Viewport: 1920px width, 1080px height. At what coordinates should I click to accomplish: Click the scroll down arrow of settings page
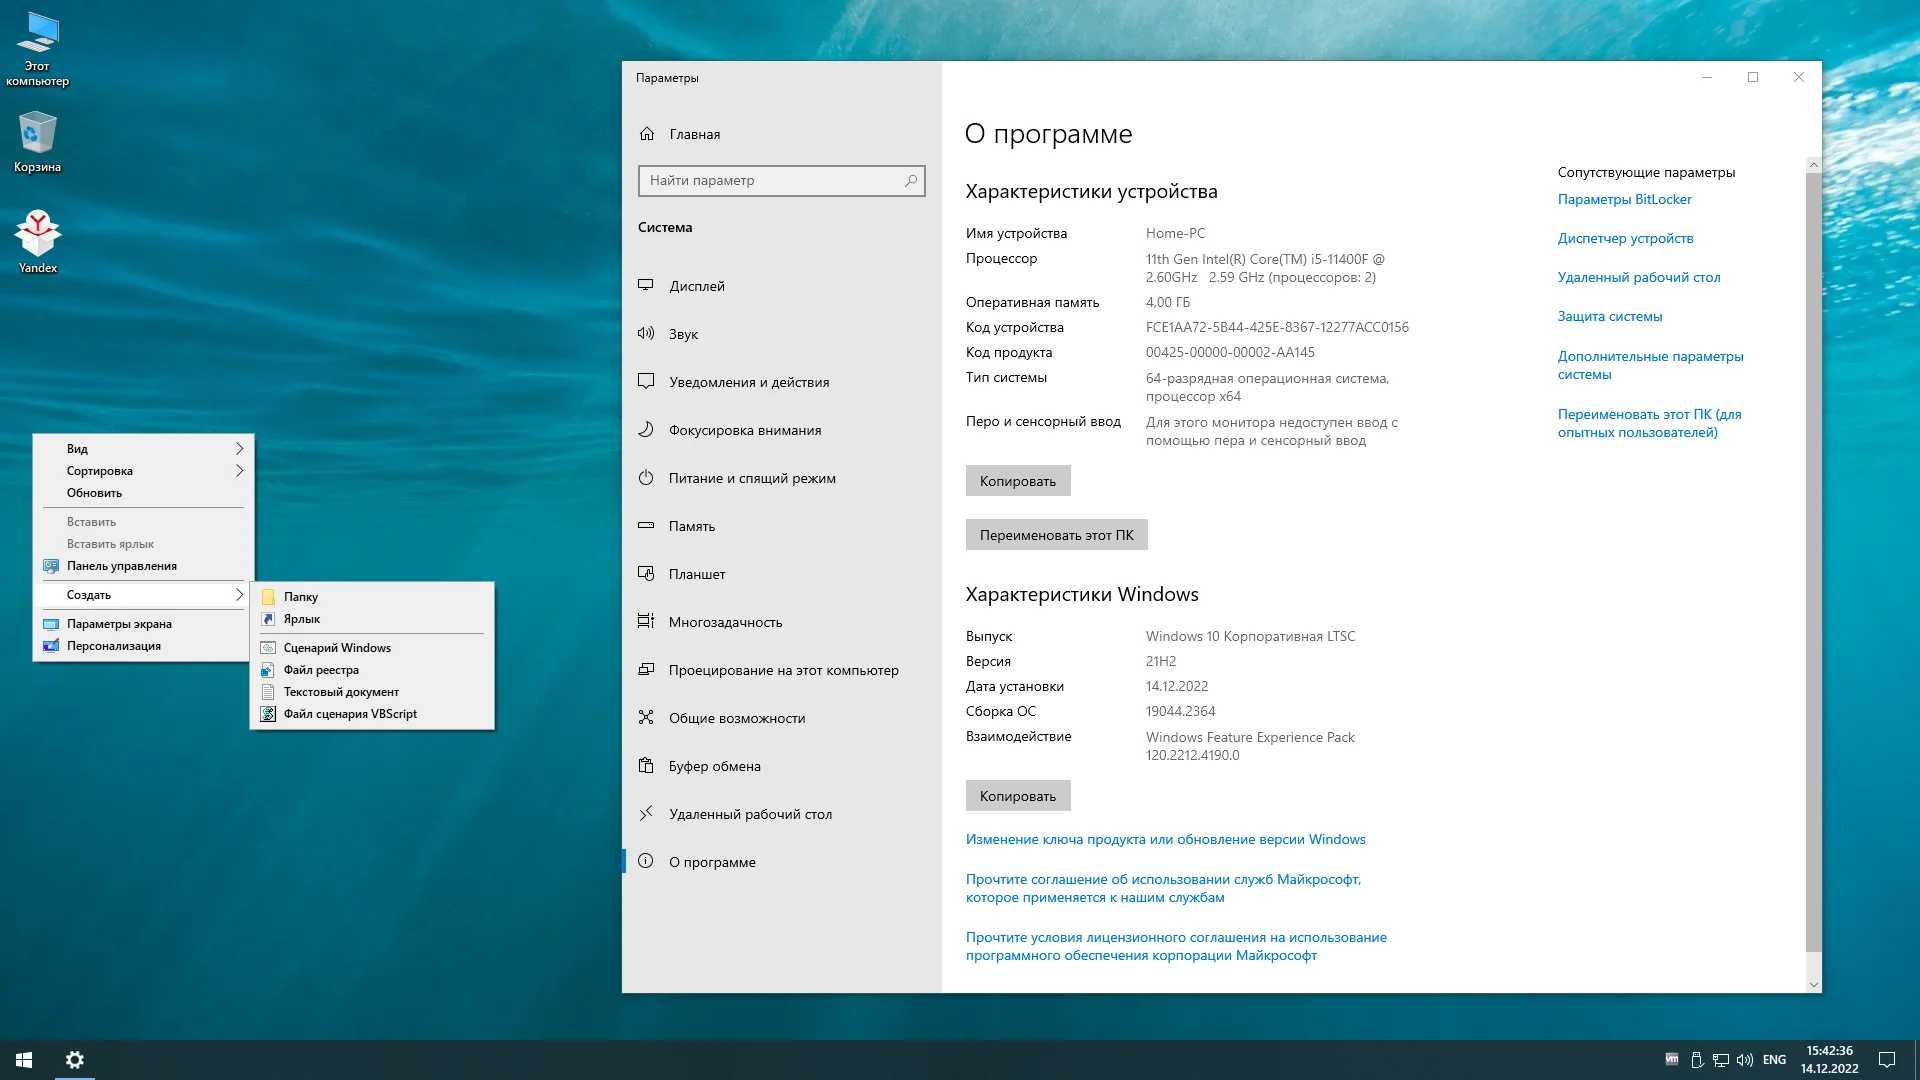1813,984
